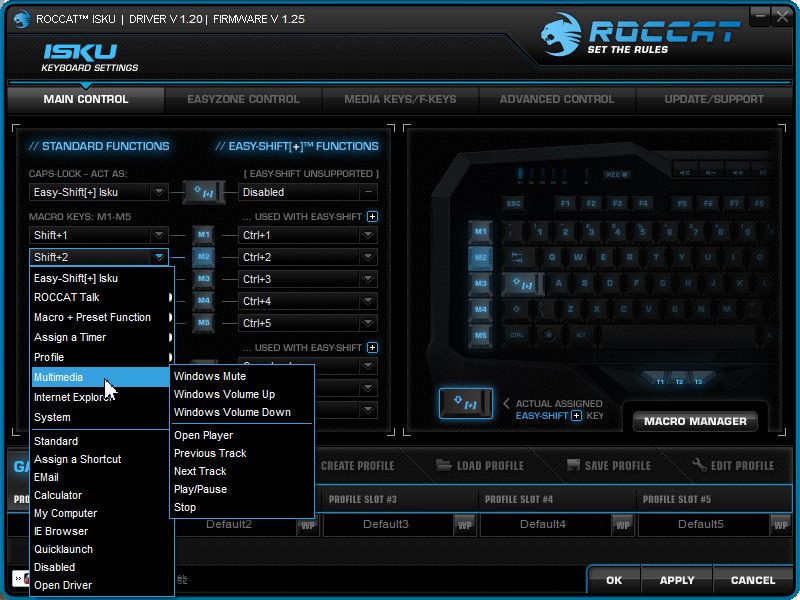Click the M4 macro key icon in settings column
The width and height of the screenshot is (800, 600).
coord(204,301)
